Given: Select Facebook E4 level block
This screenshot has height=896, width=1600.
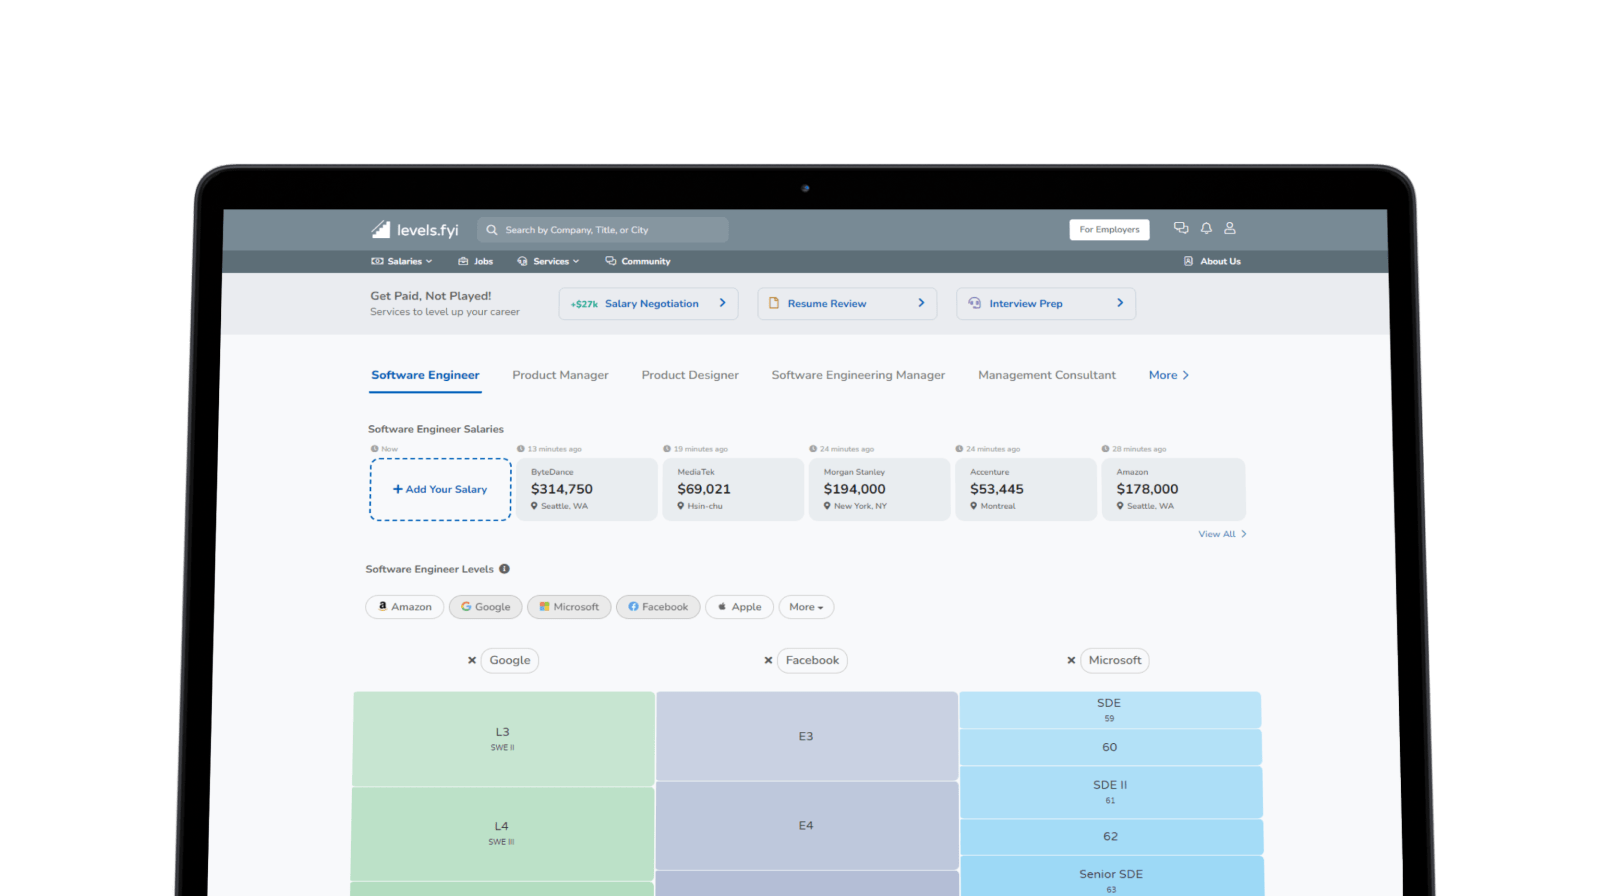Looking at the screenshot, I should [807, 826].
